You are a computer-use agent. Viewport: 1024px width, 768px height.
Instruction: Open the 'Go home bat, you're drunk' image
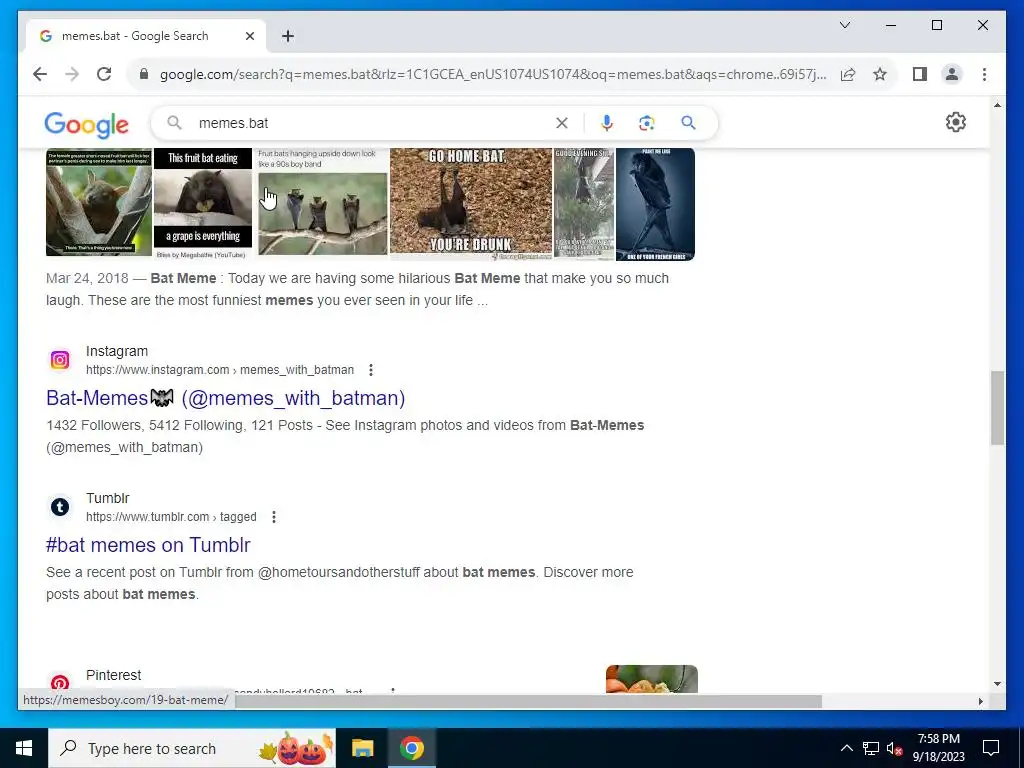(x=471, y=204)
